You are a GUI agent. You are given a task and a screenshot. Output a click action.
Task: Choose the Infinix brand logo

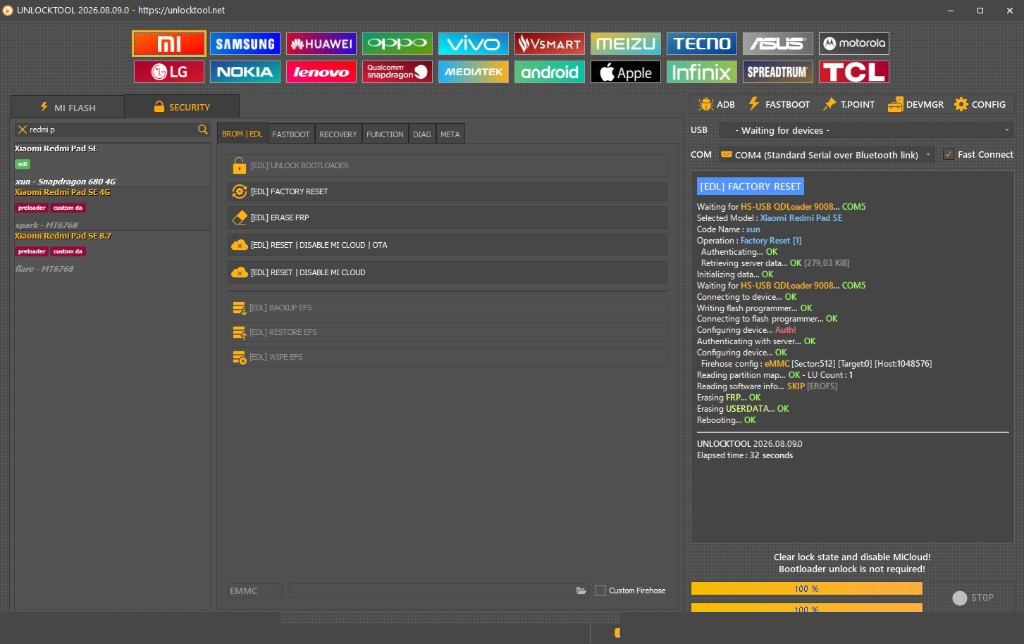click(x=701, y=72)
